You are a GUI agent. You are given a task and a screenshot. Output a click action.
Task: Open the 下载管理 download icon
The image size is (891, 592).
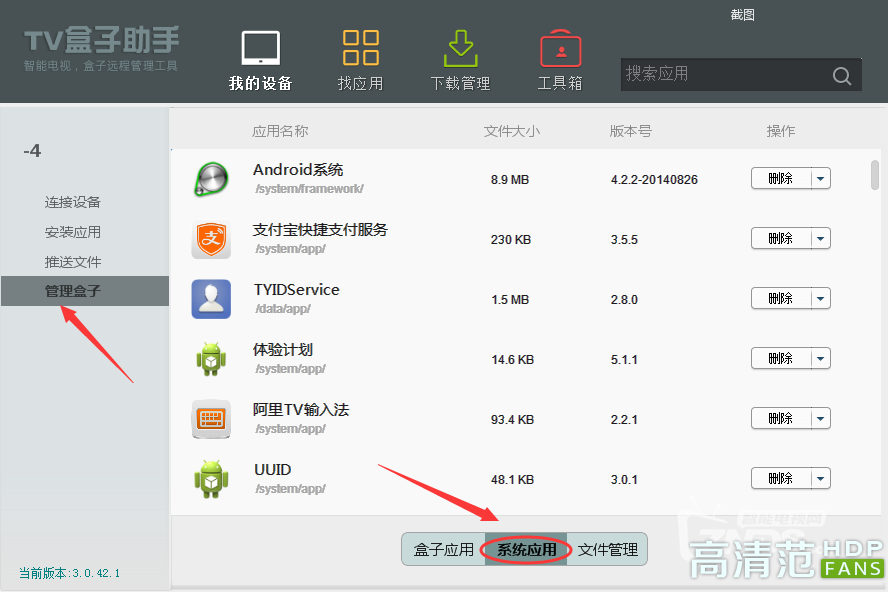[460, 49]
